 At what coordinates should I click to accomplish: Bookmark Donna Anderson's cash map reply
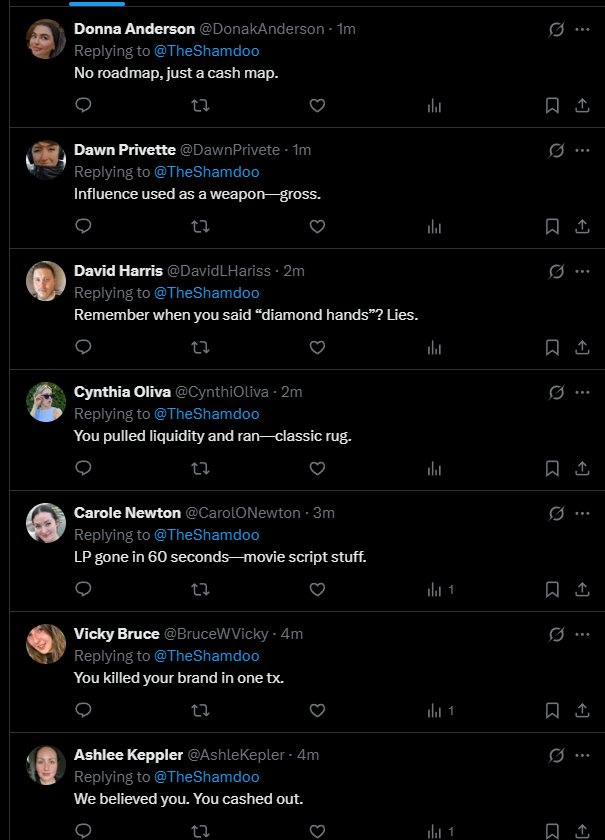coord(552,105)
